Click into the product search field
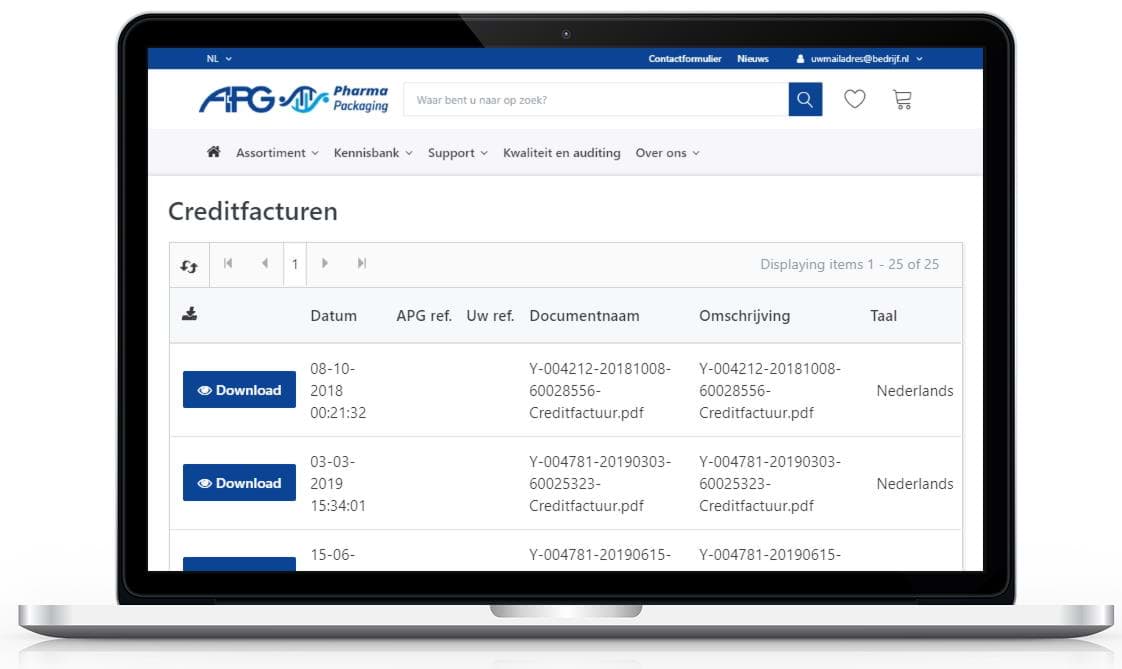The height and width of the screenshot is (669, 1122). click(595, 100)
